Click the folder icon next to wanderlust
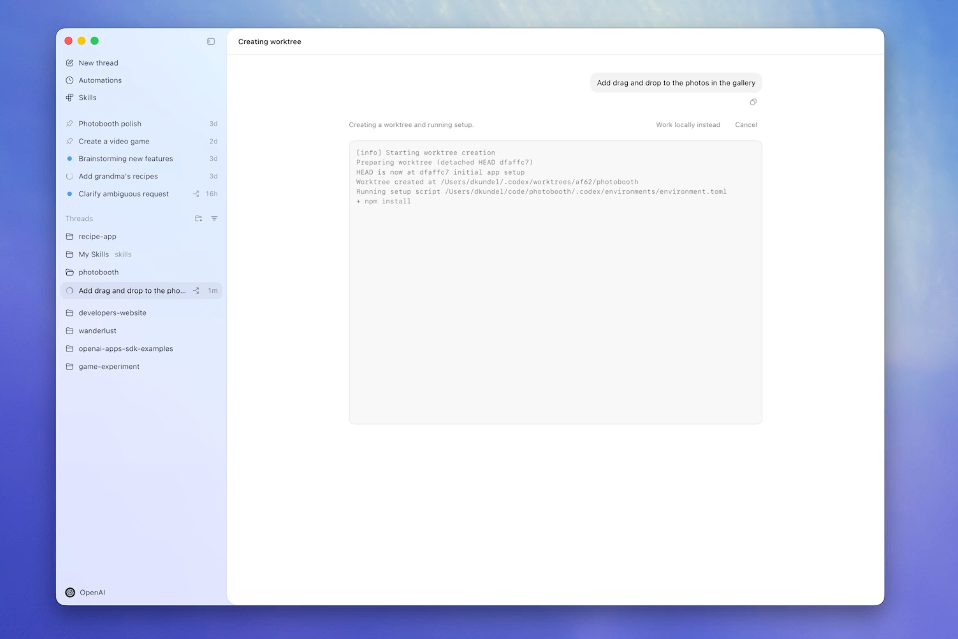 (x=70, y=331)
